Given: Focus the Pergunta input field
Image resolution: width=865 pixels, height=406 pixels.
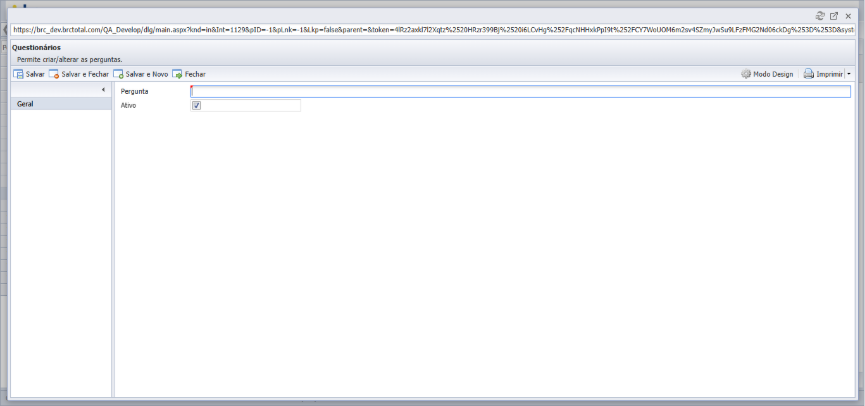Looking at the screenshot, I should click(x=520, y=92).
